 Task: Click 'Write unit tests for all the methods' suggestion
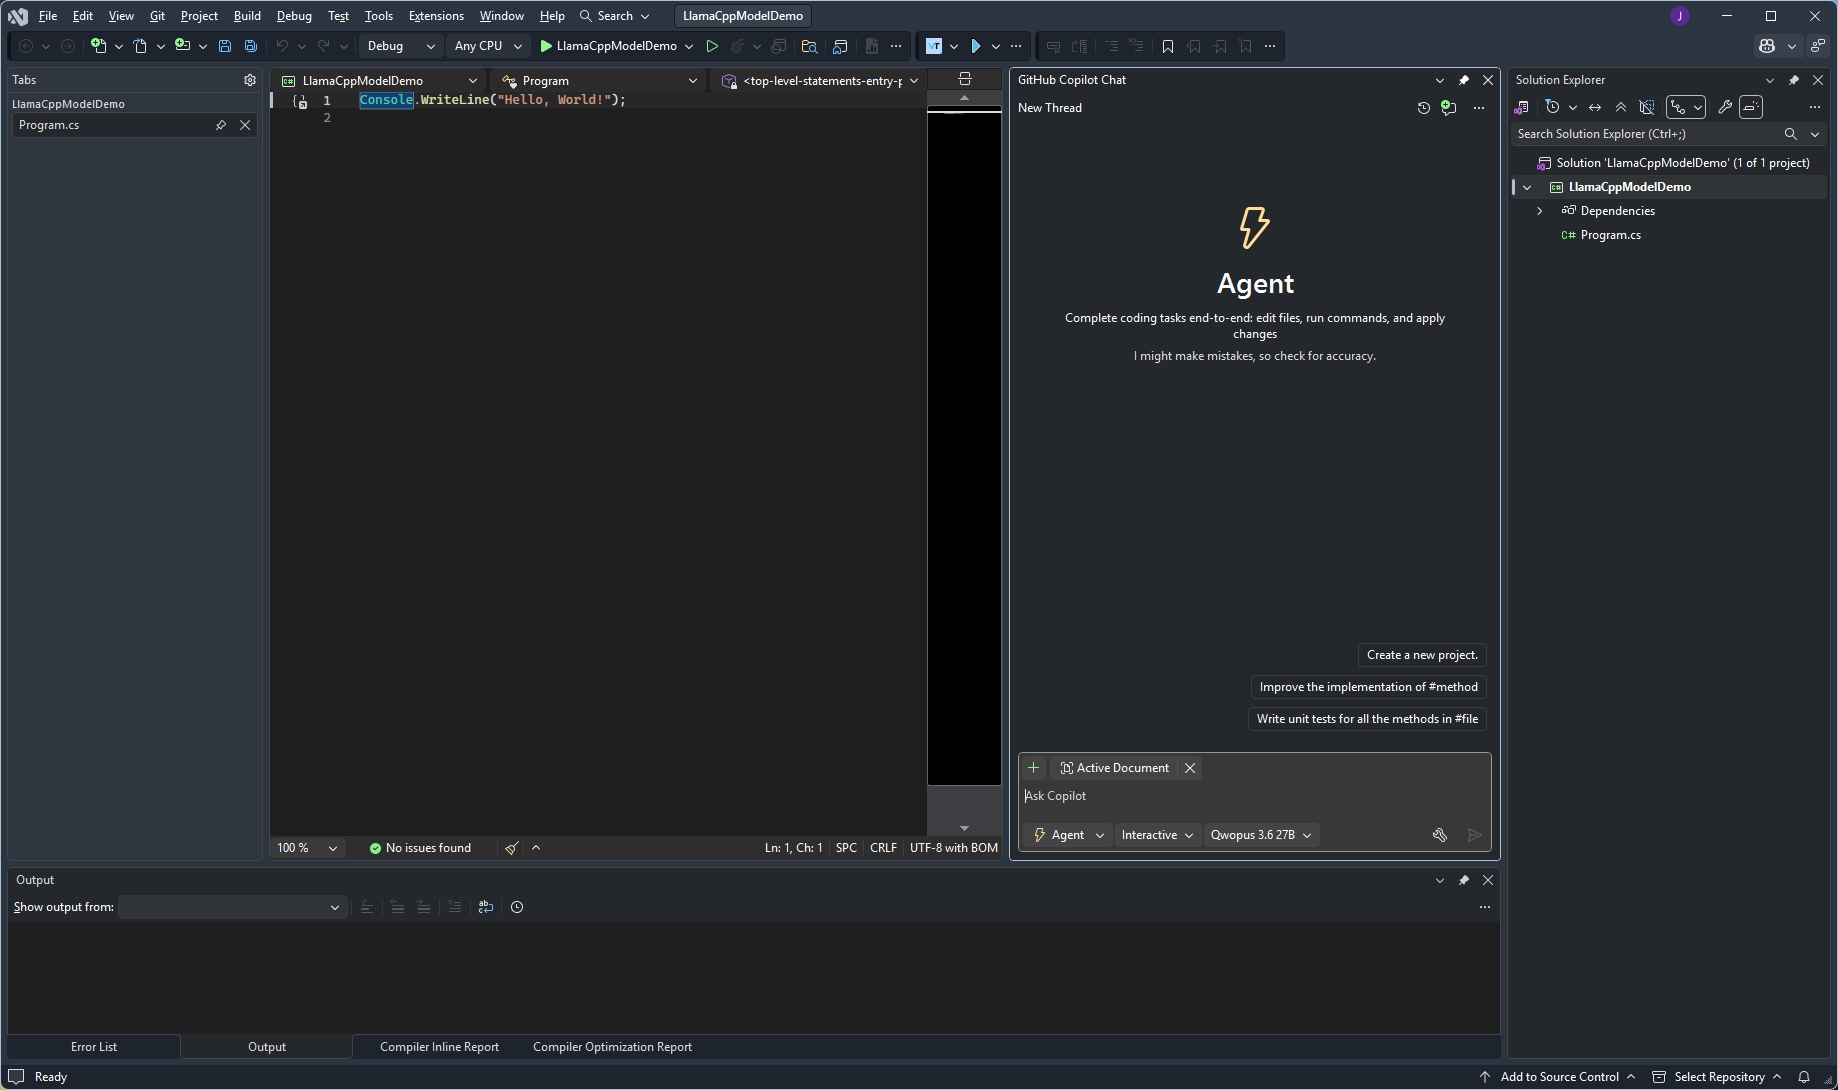1367,719
